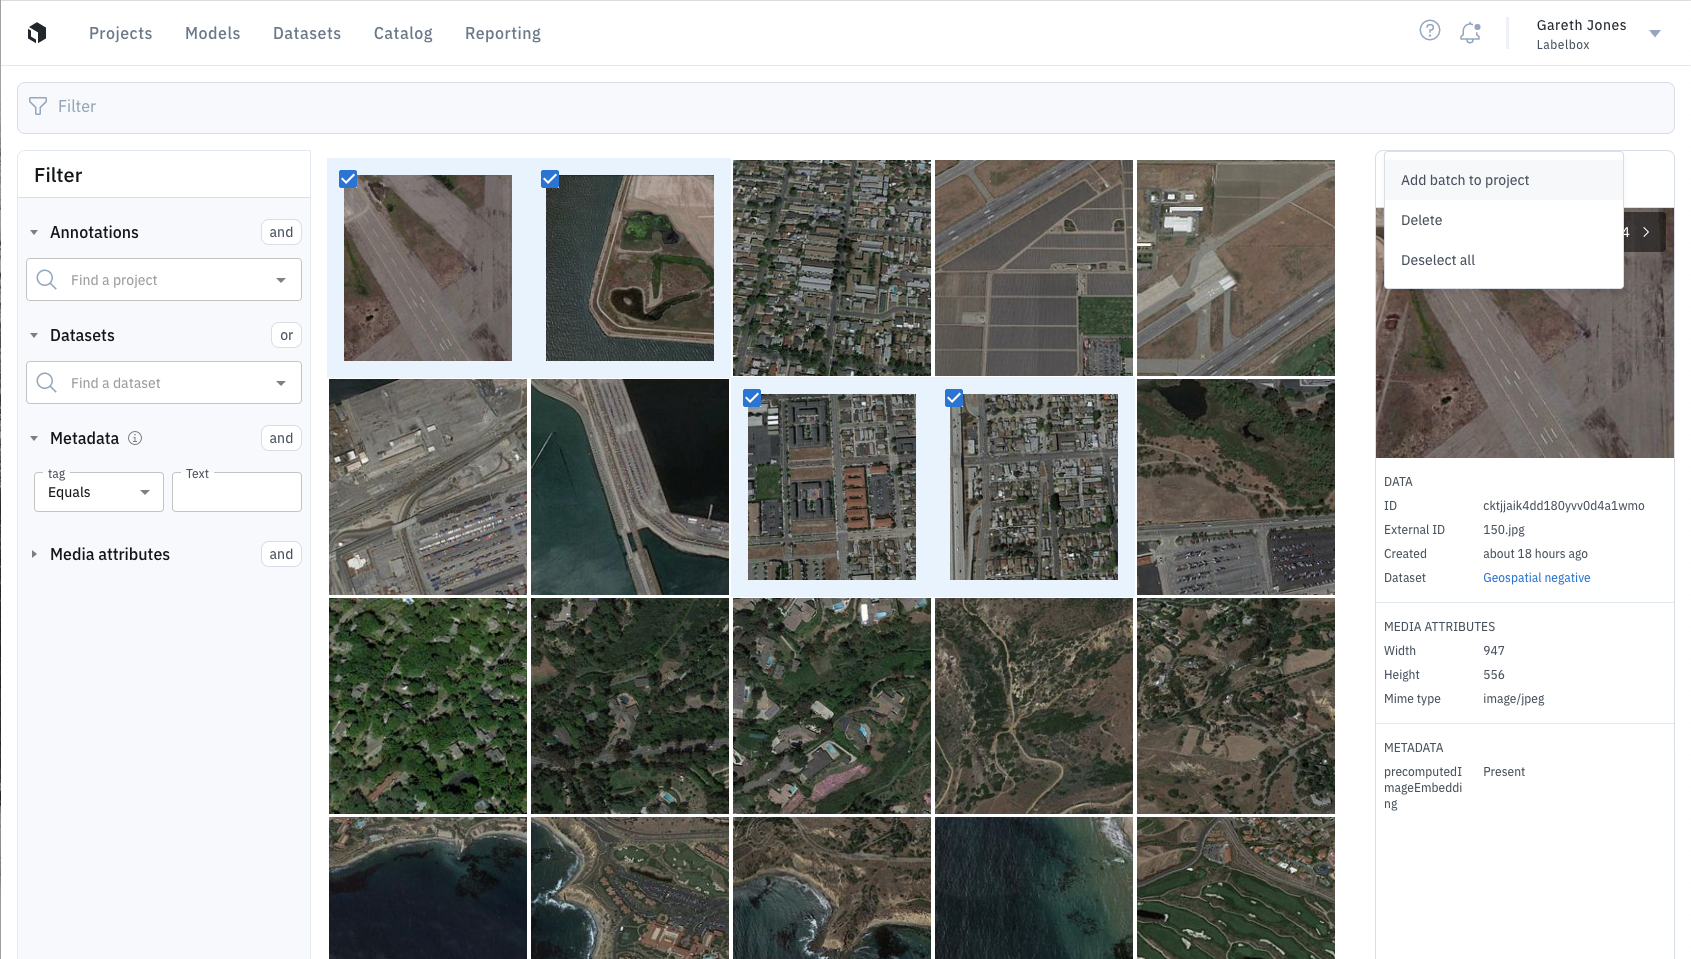Image resolution: width=1691 pixels, height=959 pixels.
Task: Go to next image with right chevron
Action: (x=1646, y=232)
